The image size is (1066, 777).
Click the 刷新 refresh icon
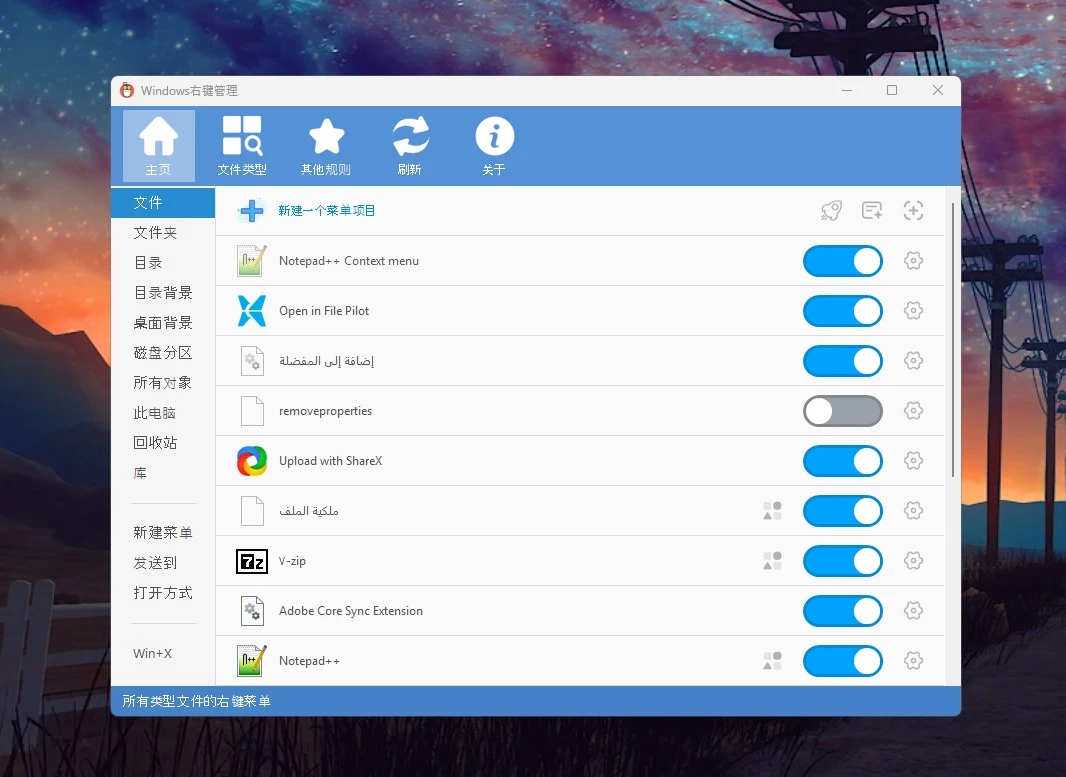click(409, 145)
